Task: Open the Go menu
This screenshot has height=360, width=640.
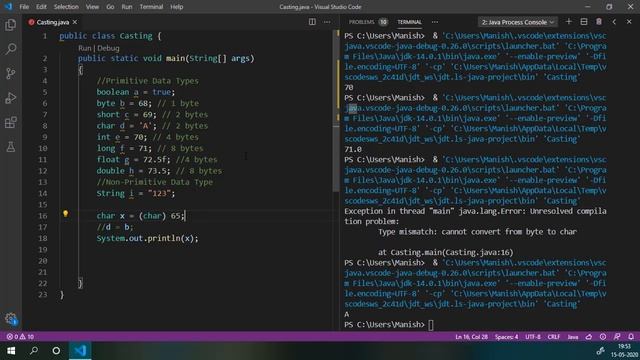Action: pyautogui.click(x=110, y=7)
